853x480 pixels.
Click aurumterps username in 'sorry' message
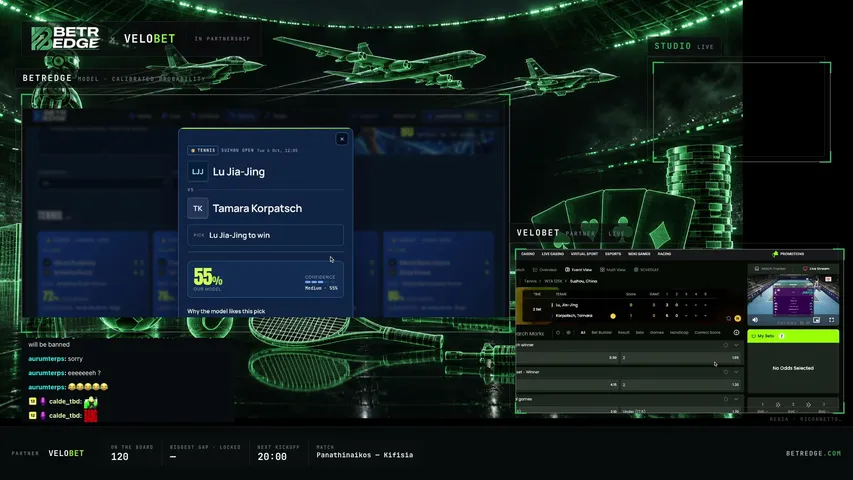(x=47, y=359)
